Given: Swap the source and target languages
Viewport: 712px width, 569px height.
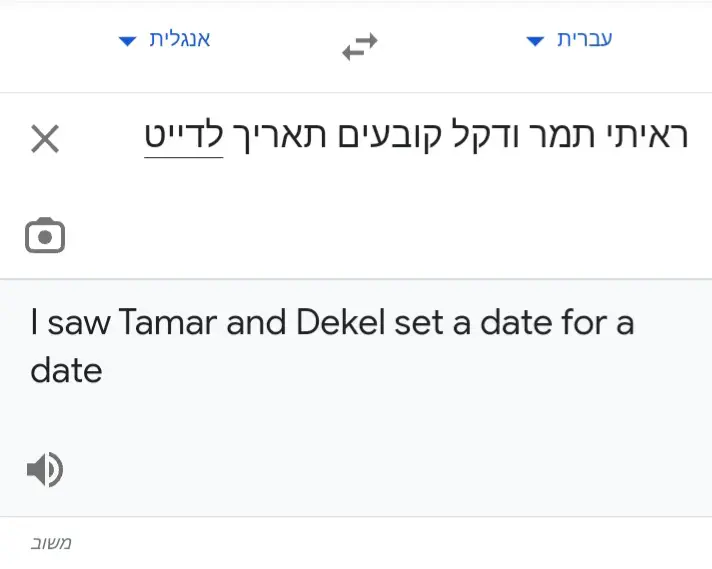Looking at the screenshot, I should click(x=360, y=46).
